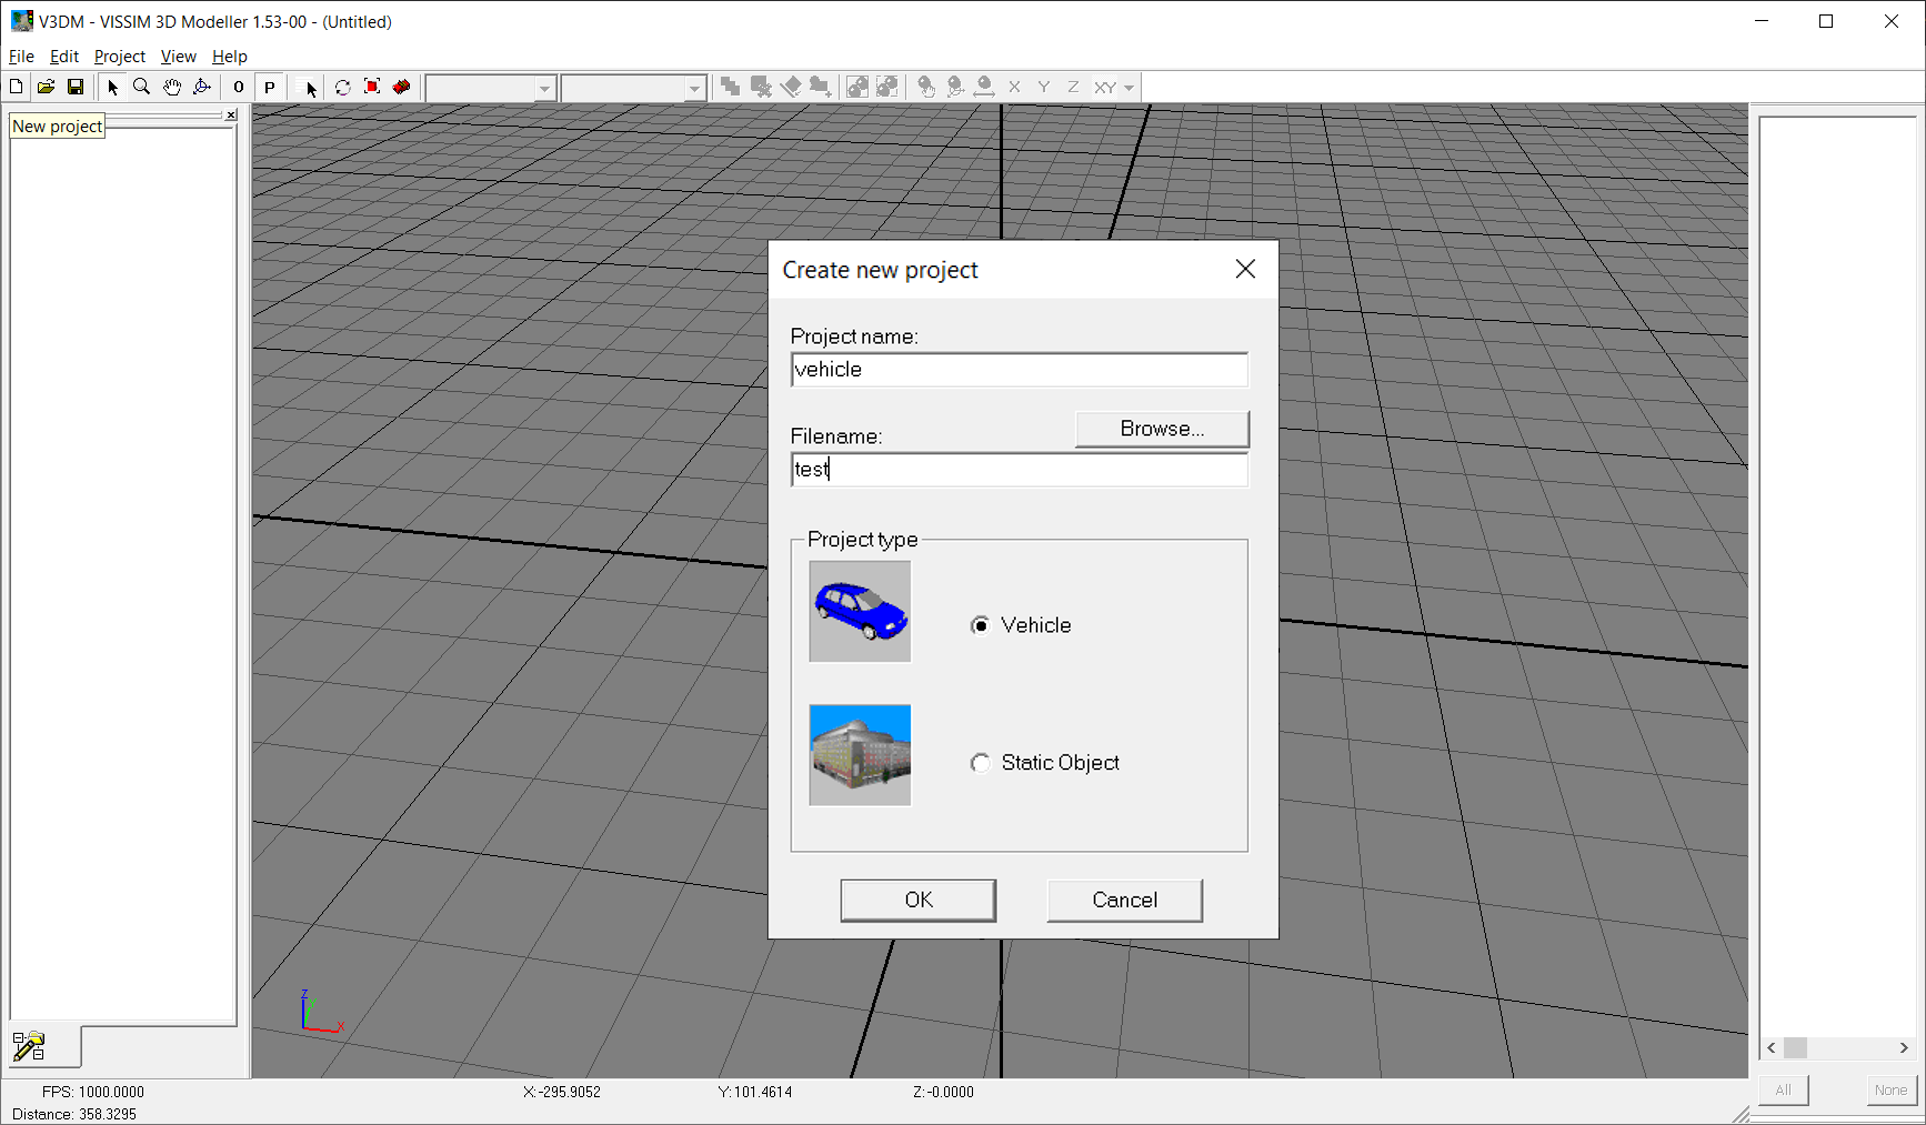This screenshot has height=1125, width=1926.
Task: Click the New project toolbar icon
Action: [x=16, y=87]
